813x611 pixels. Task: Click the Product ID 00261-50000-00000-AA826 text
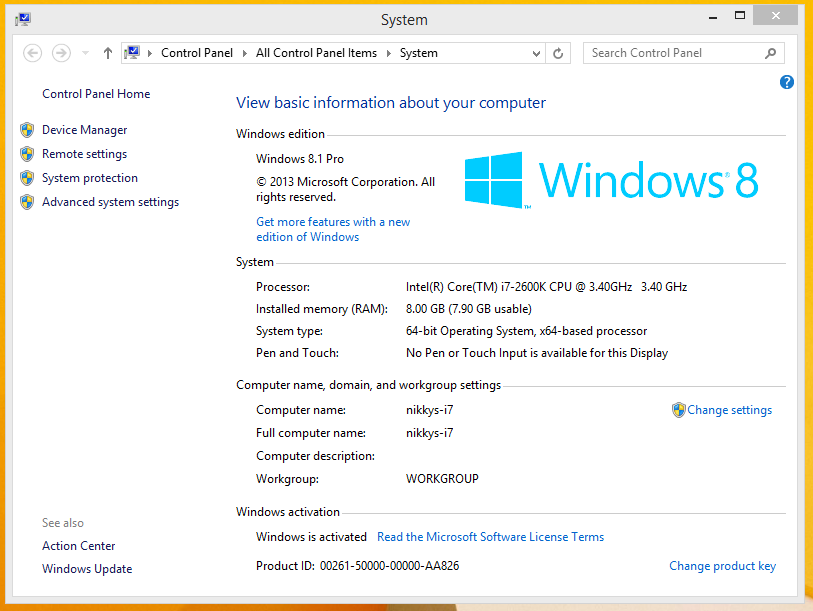coord(357,566)
